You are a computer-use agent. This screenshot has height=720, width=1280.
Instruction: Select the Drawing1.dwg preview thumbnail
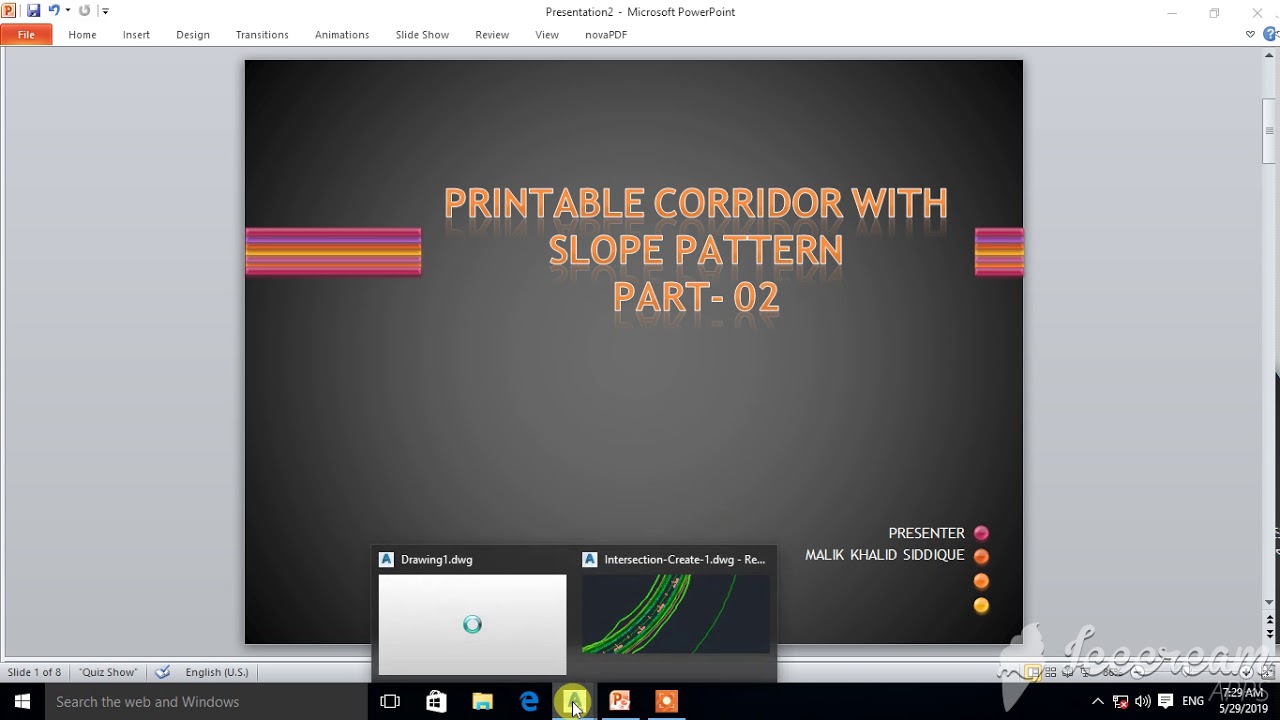pyautogui.click(x=472, y=623)
